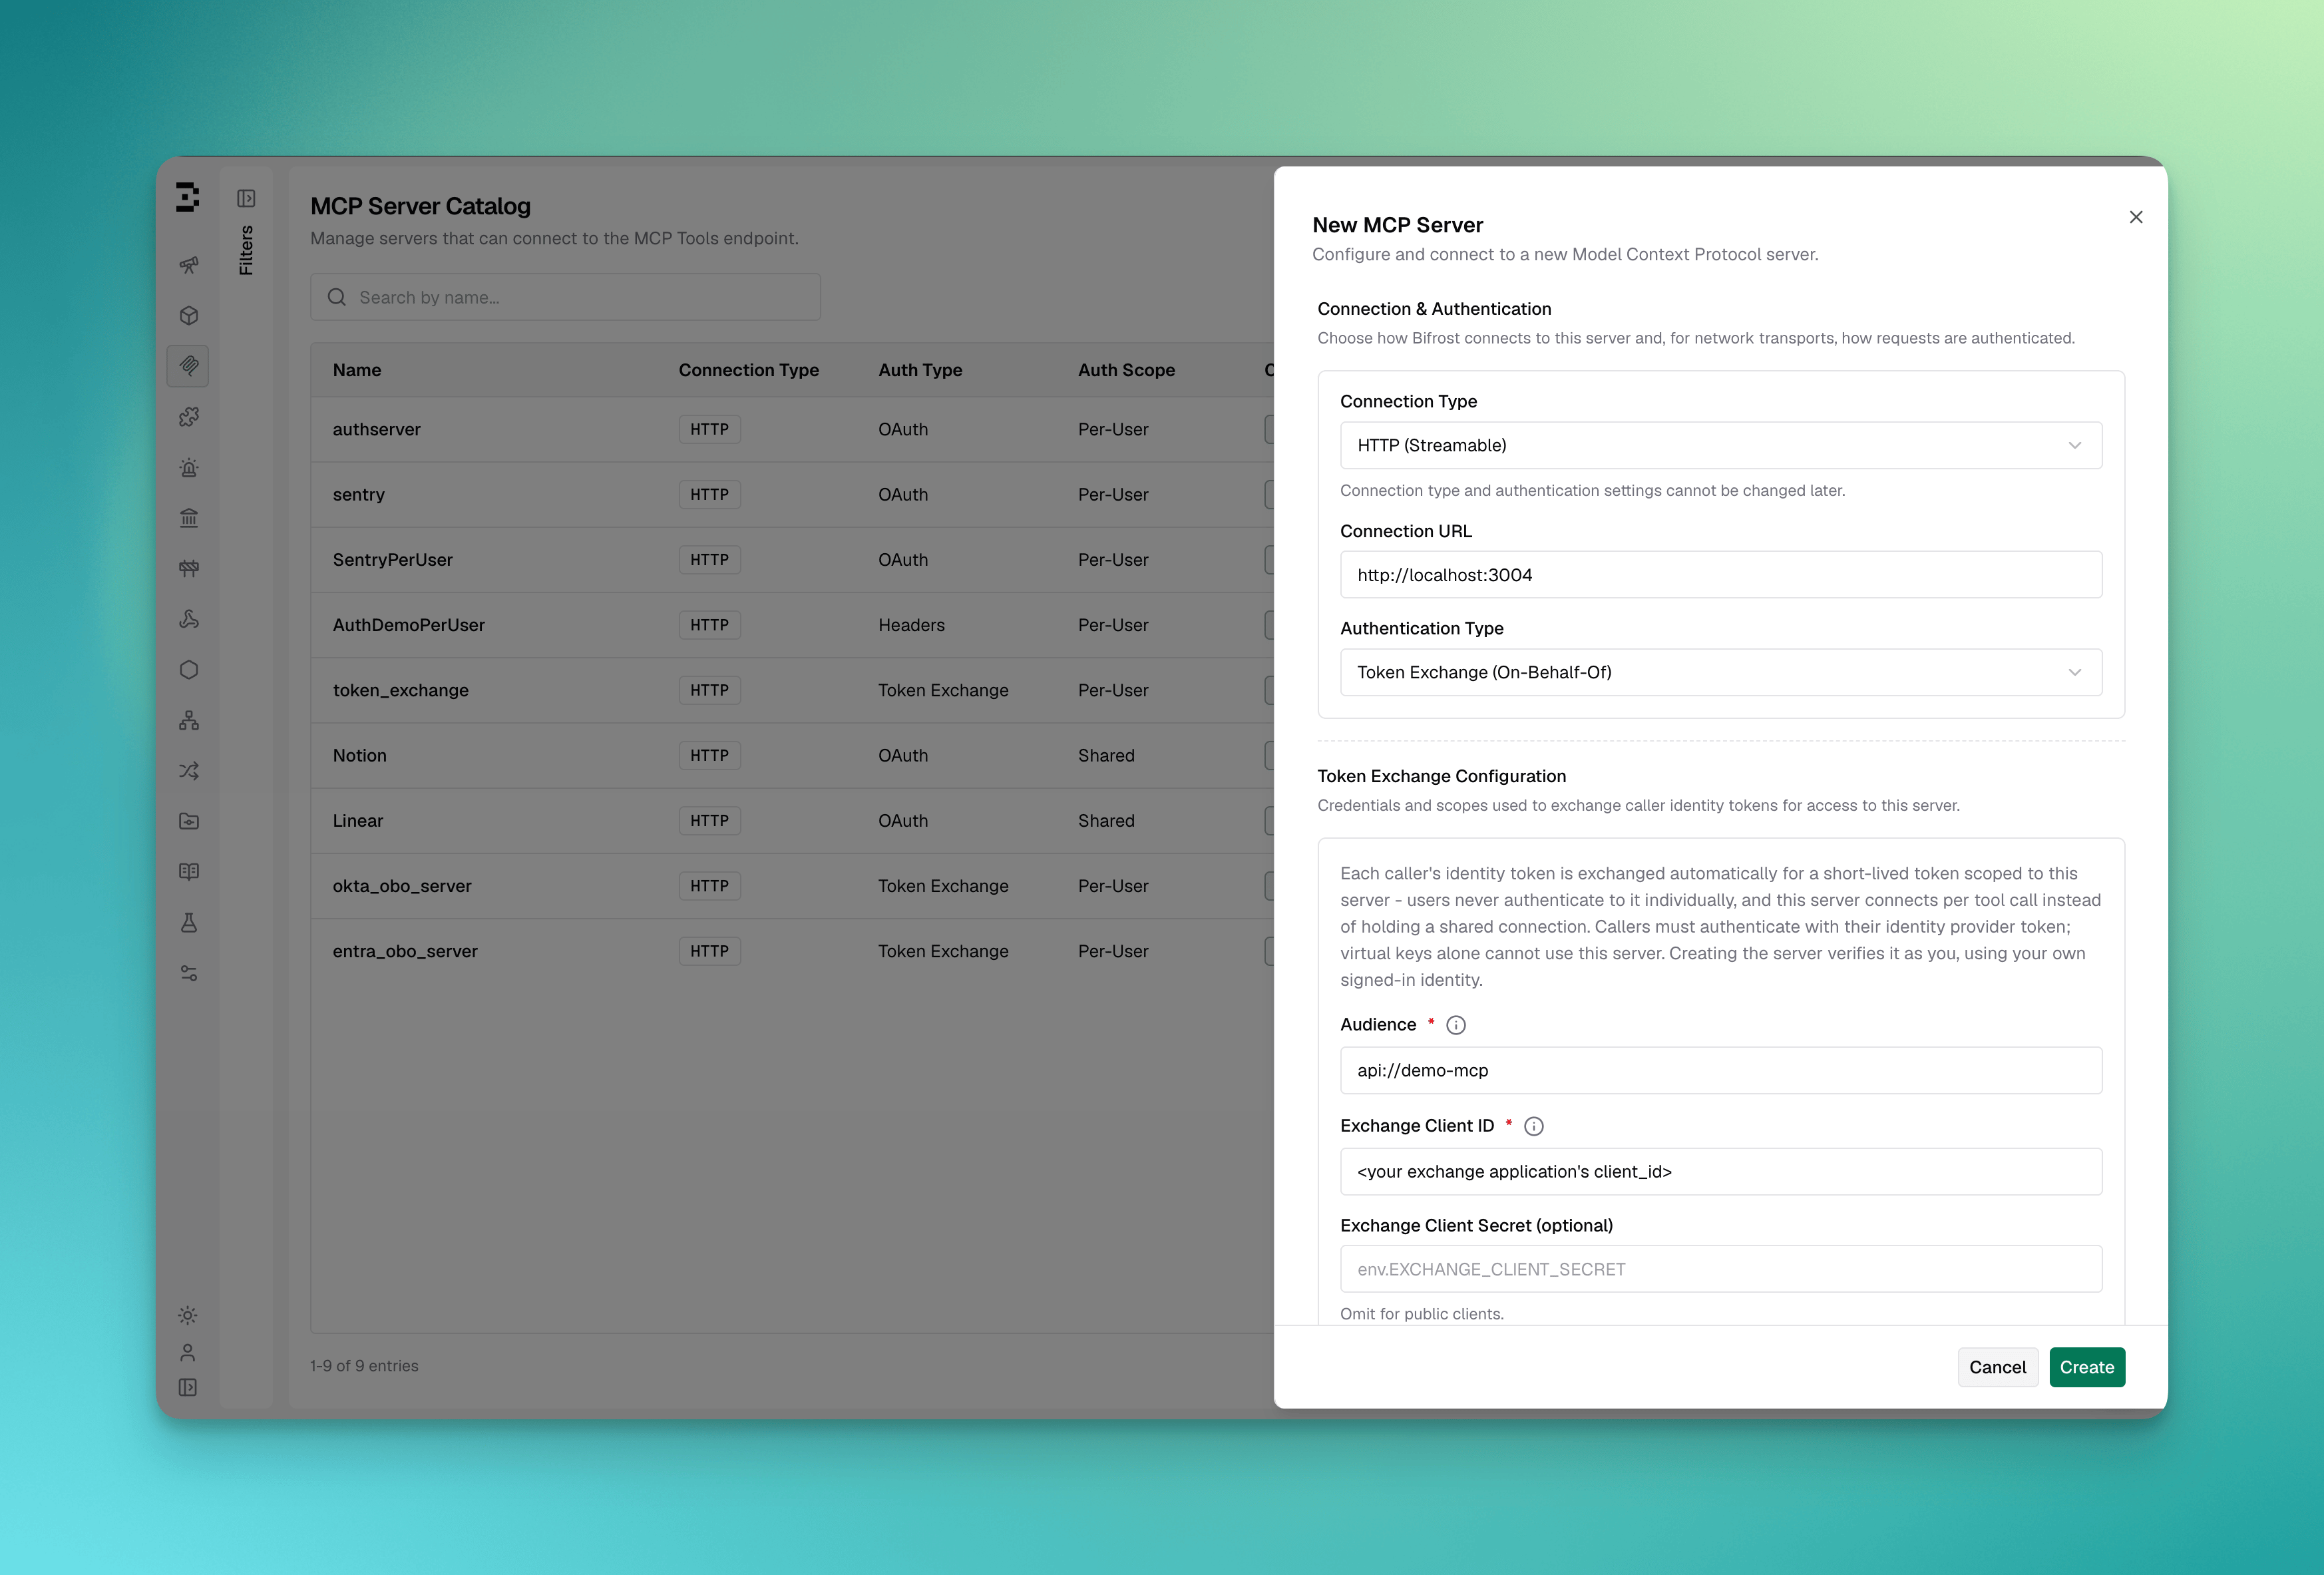
Task: Click the MCP Server Catalog heading
Action: 420,206
